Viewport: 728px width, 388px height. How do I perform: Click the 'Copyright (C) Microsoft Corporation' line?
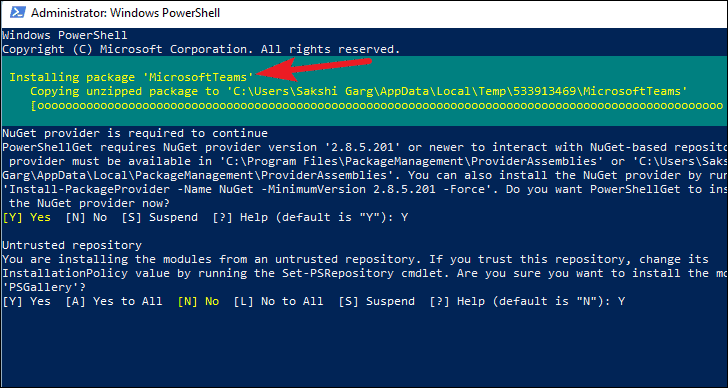[x=201, y=49]
